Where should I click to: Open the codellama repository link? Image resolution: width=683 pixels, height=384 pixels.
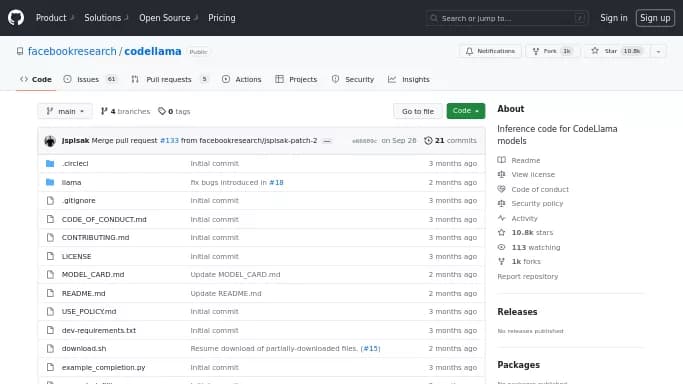point(153,51)
